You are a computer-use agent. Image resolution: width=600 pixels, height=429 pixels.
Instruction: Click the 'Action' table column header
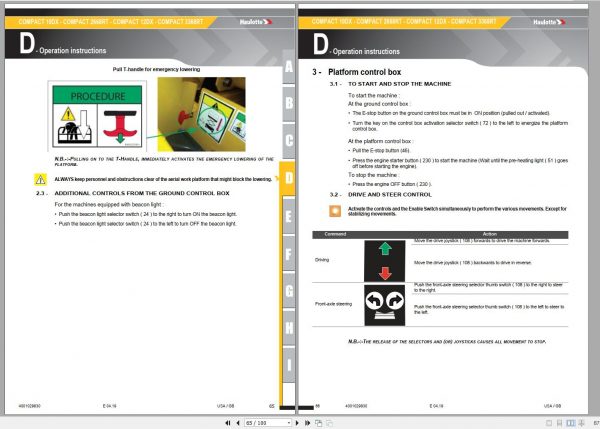click(489, 234)
